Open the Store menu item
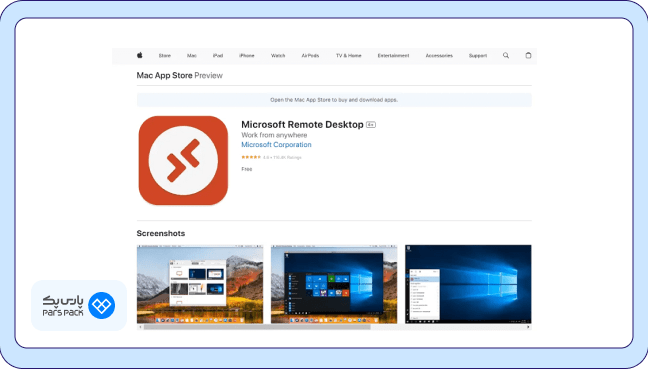Image resolution: width=648 pixels, height=369 pixels. click(164, 55)
